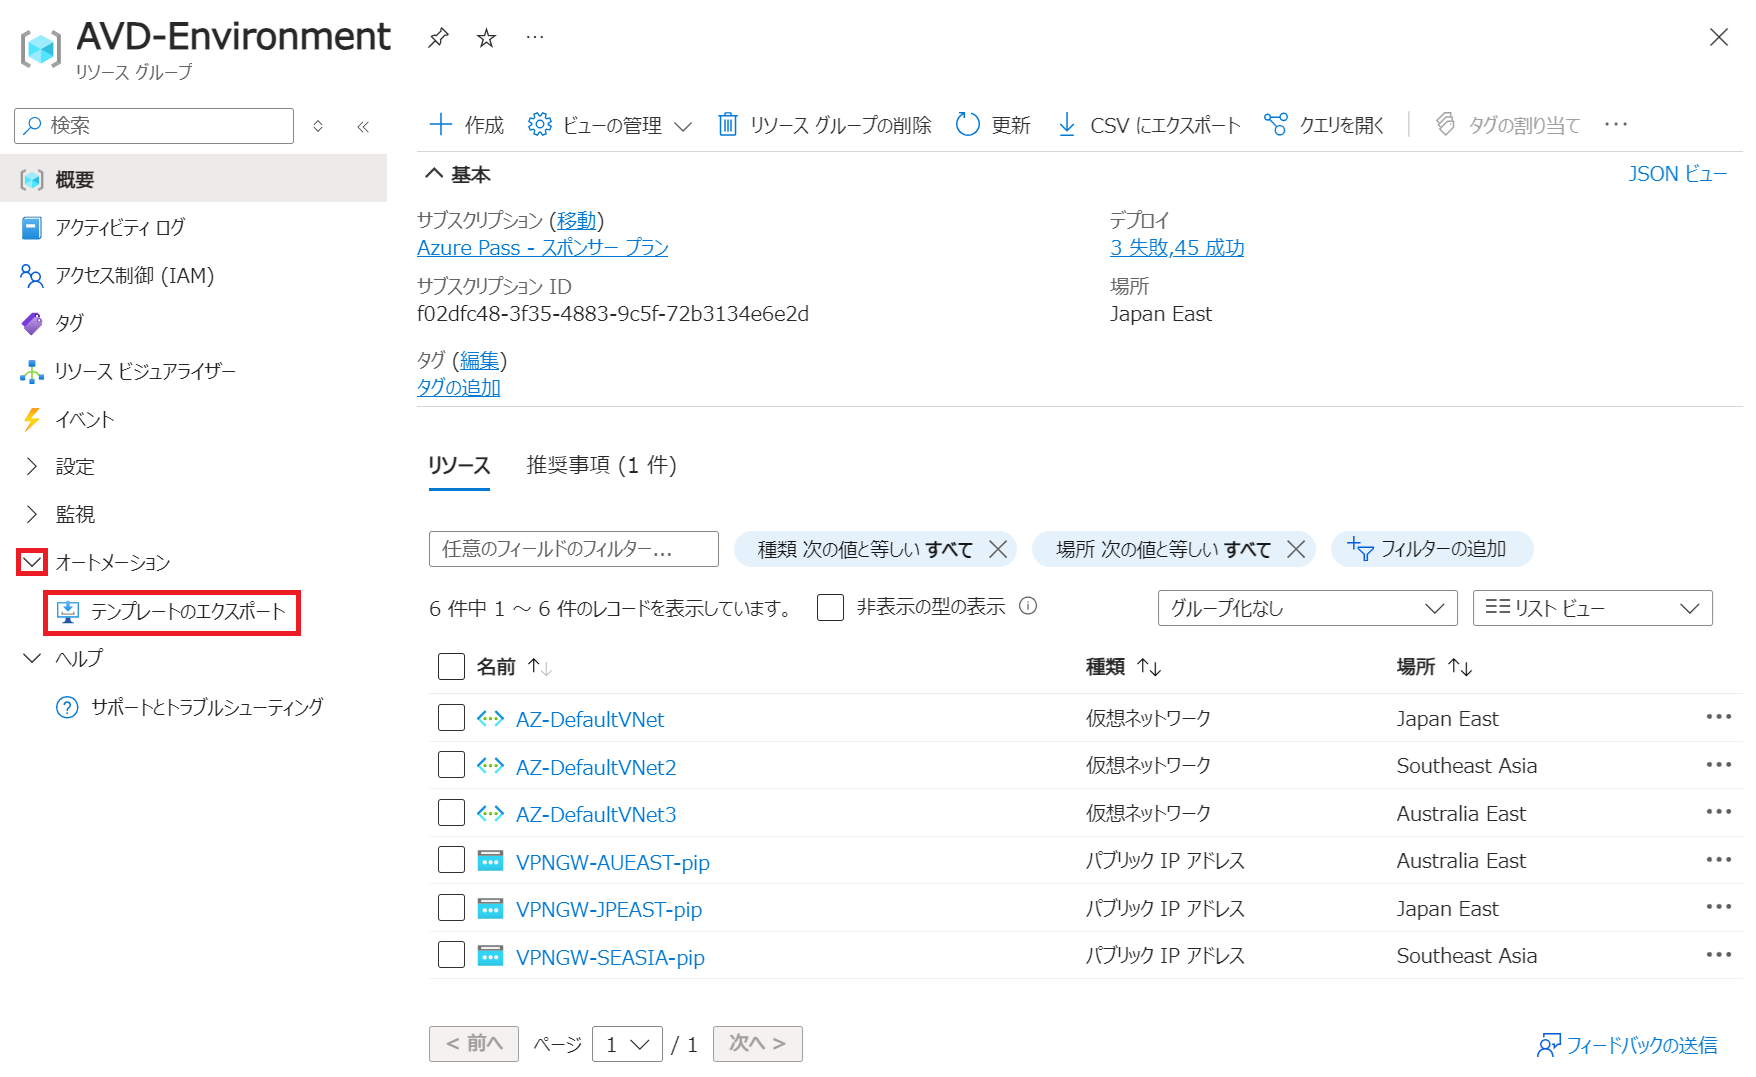
Task: Click the sidebar 検索 input field
Action: pyautogui.click(x=154, y=126)
